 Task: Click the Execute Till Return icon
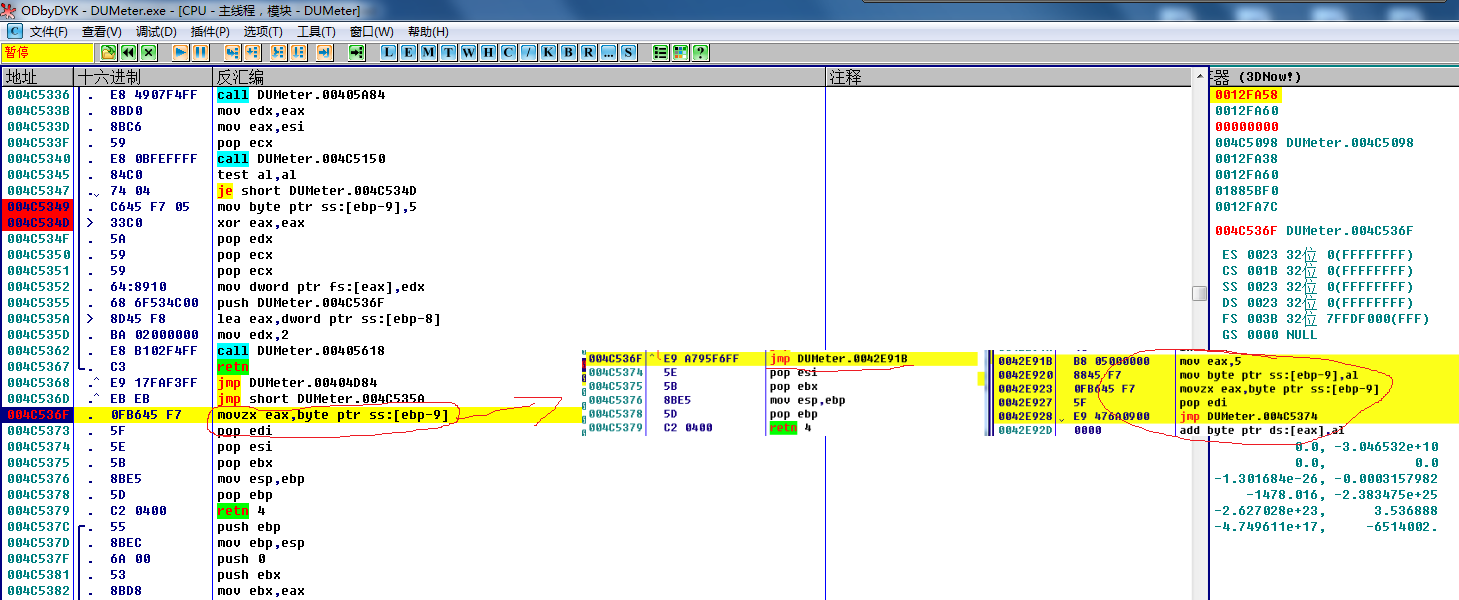point(325,52)
